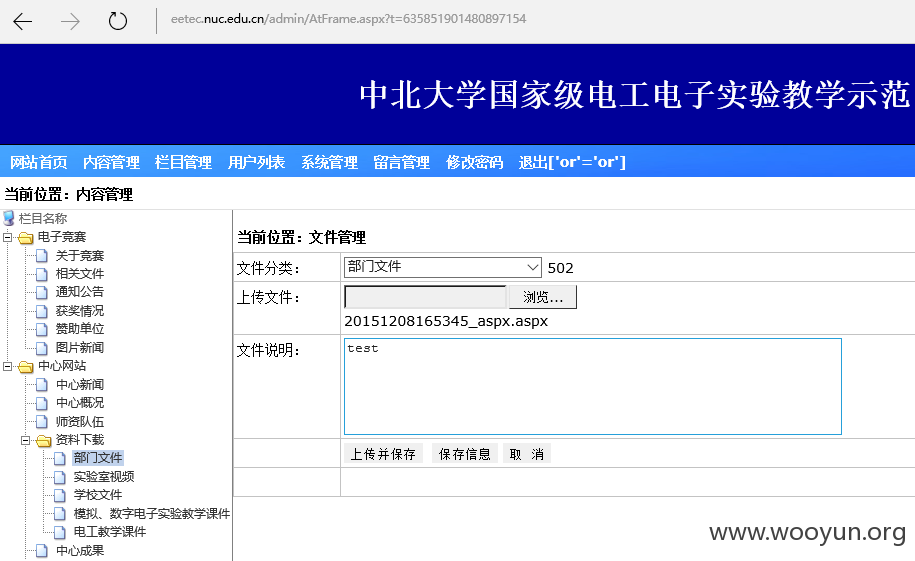Select 相关文件 in the tree
The image size is (915, 561).
pyautogui.click(x=80, y=274)
